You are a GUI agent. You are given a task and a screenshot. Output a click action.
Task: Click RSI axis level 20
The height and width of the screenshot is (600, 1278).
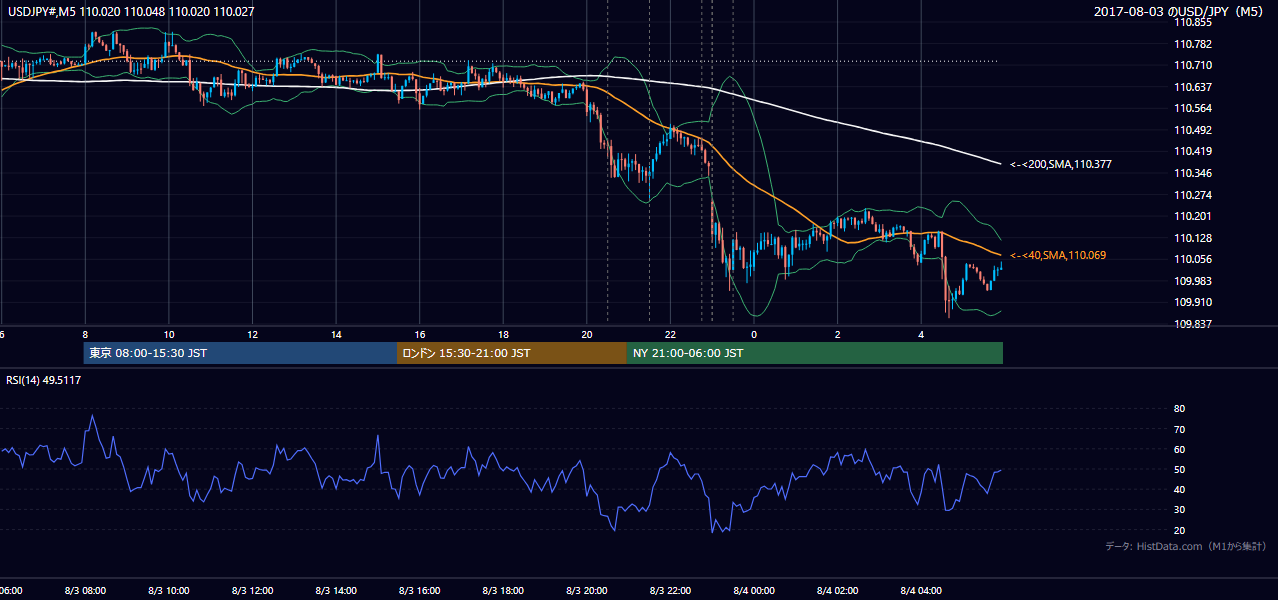tap(1180, 530)
